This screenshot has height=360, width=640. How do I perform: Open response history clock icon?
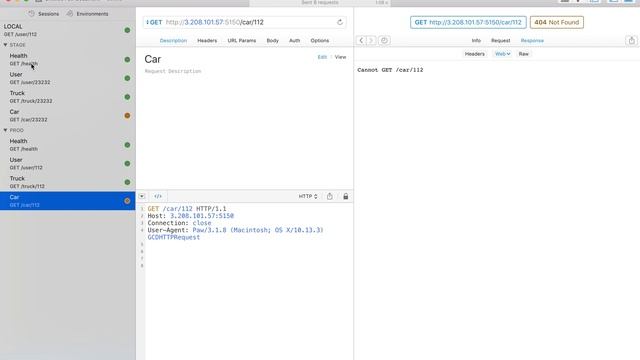(x=384, y=40)
